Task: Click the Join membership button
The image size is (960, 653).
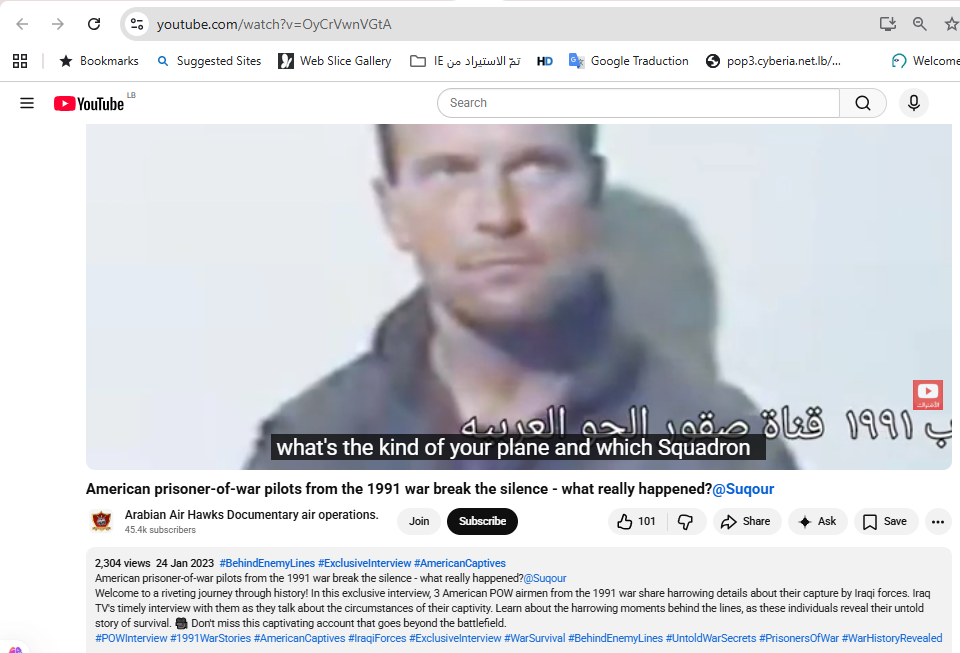Action: click(419, 521)
